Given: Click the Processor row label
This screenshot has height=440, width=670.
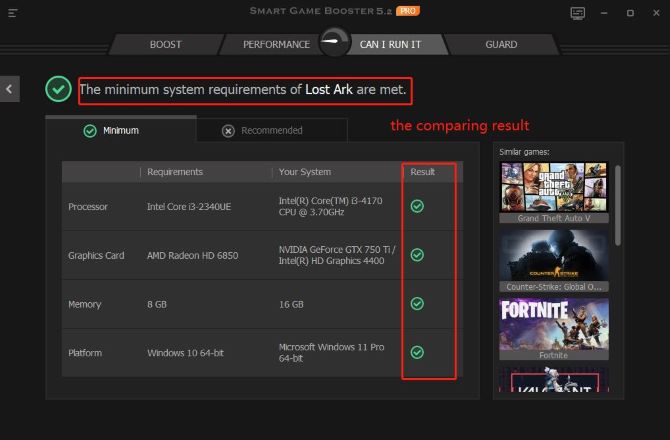Looking at the screenshot, I should tap(88, 207).
